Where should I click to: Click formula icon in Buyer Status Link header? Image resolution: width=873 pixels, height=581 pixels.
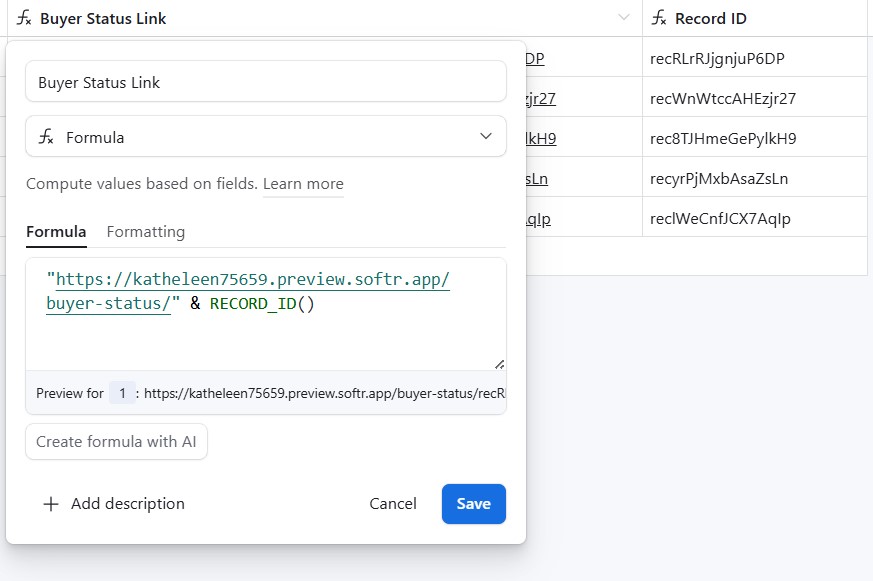click(24, 18)
